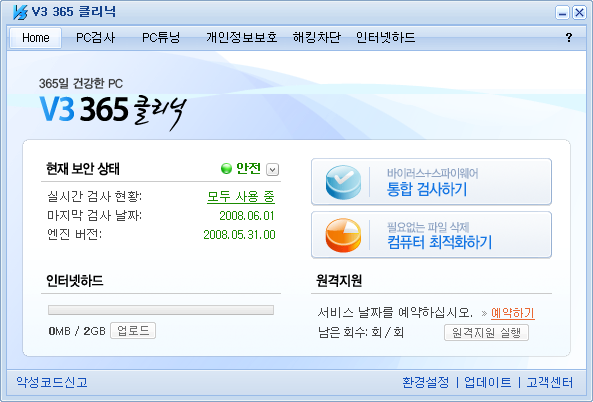
Task: Click last scan date 2008.06.01
Action: pos(247,216)
